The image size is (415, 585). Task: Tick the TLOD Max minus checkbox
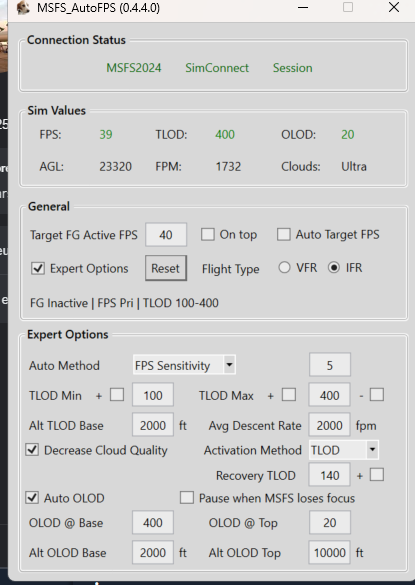pyautogui.click(x=377, y=395)
